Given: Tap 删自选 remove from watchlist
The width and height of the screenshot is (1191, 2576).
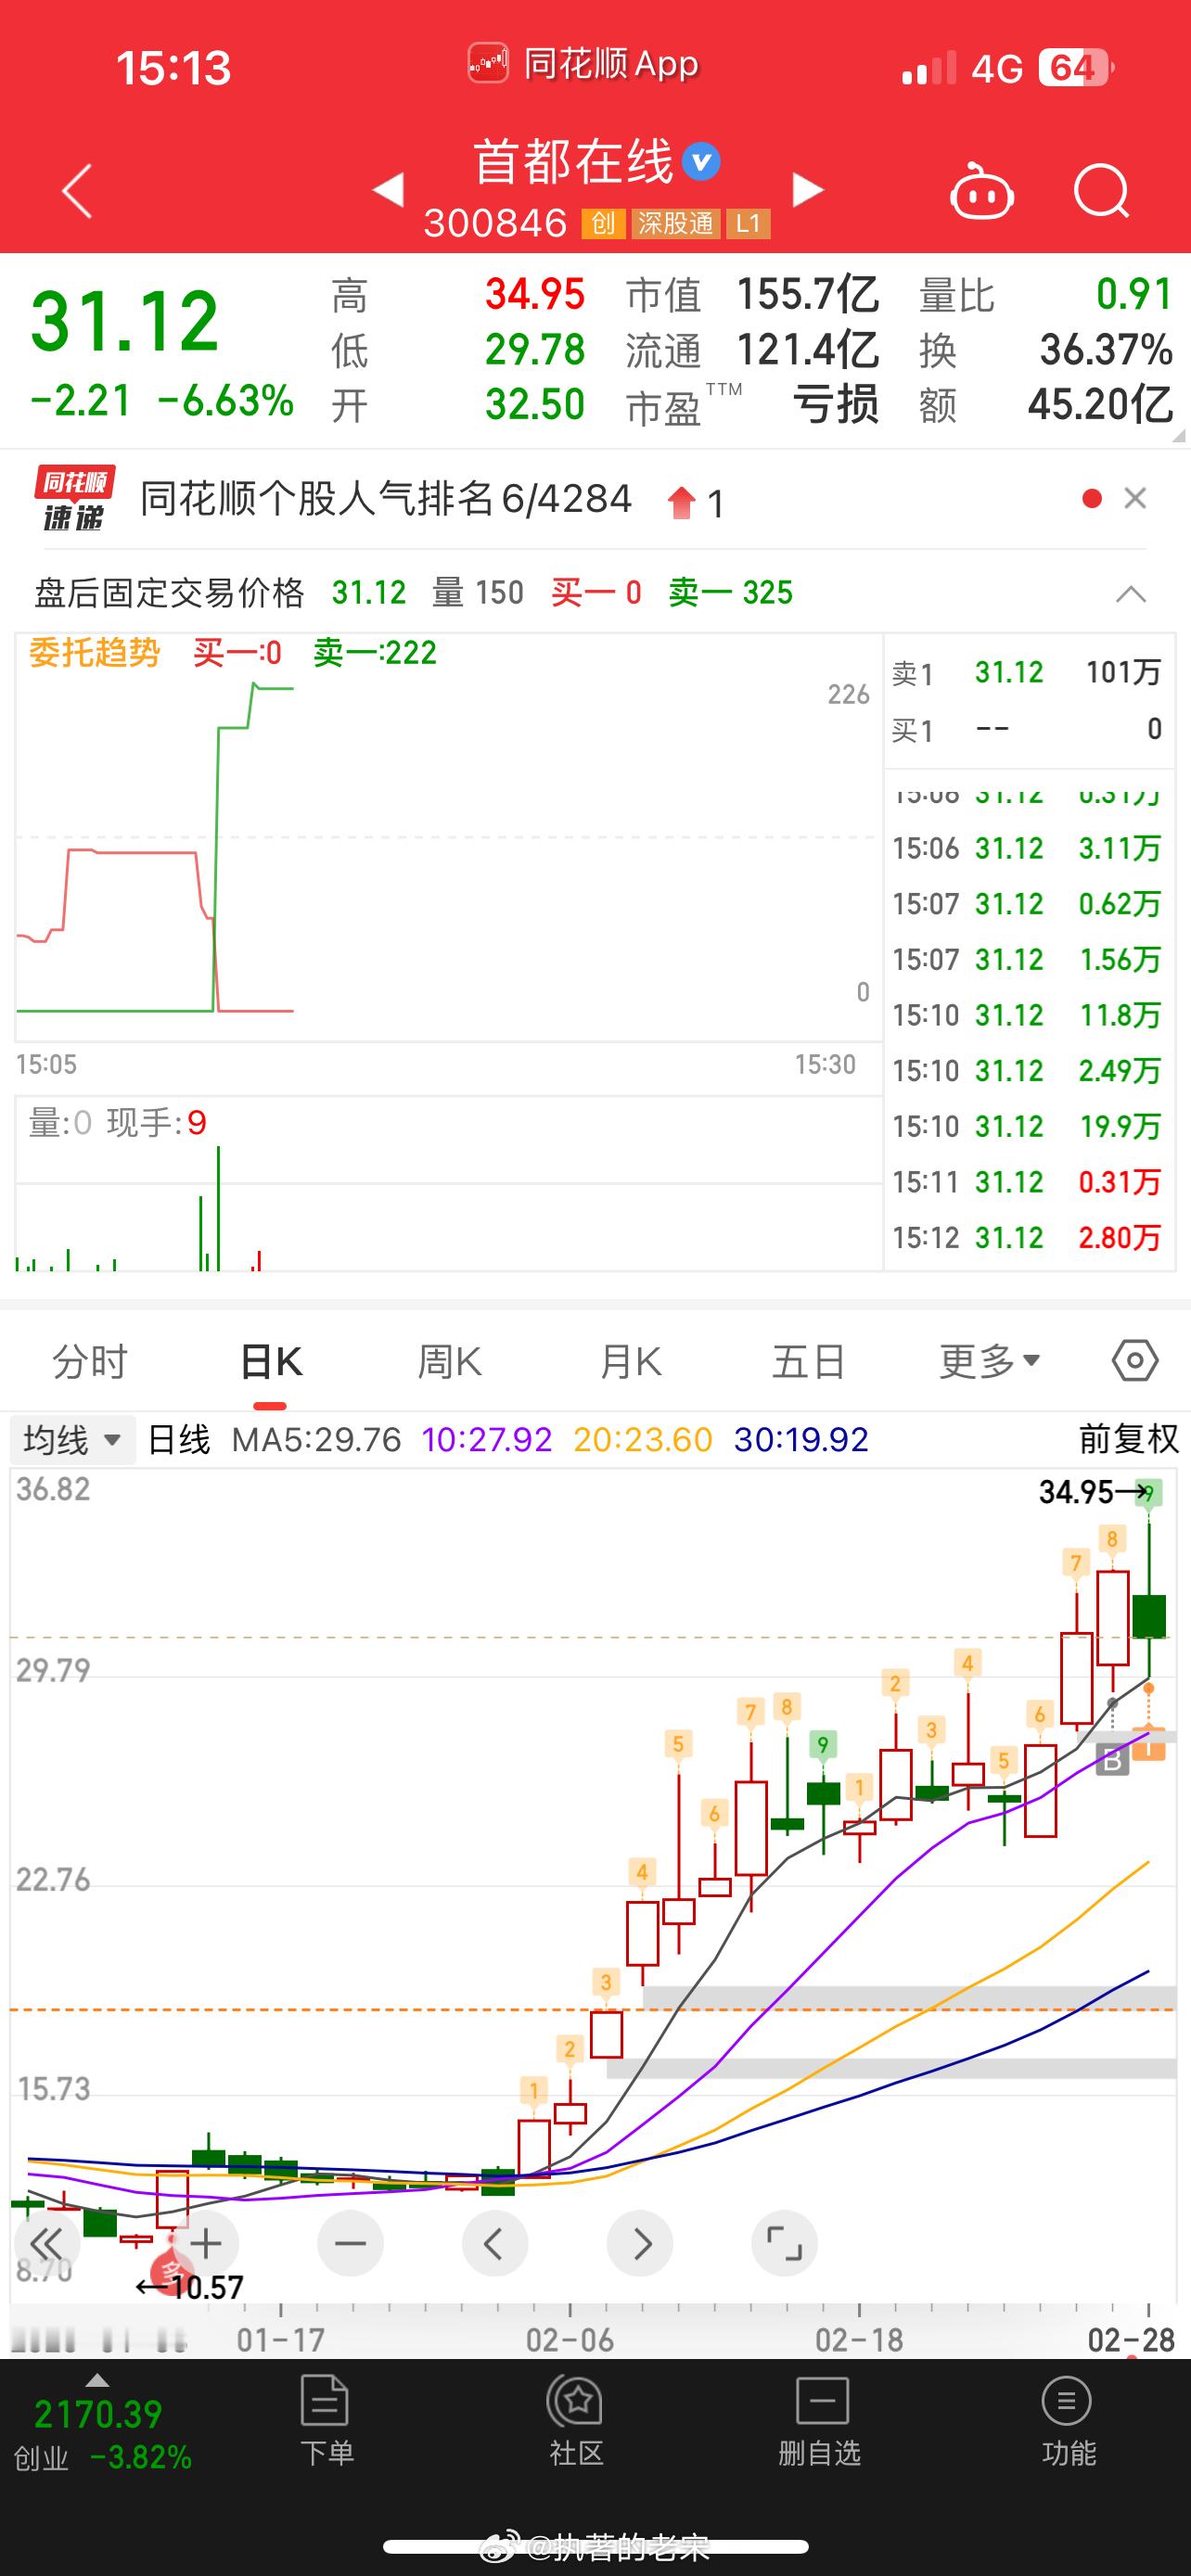Looking at the screenshot, I should 820,2420.
